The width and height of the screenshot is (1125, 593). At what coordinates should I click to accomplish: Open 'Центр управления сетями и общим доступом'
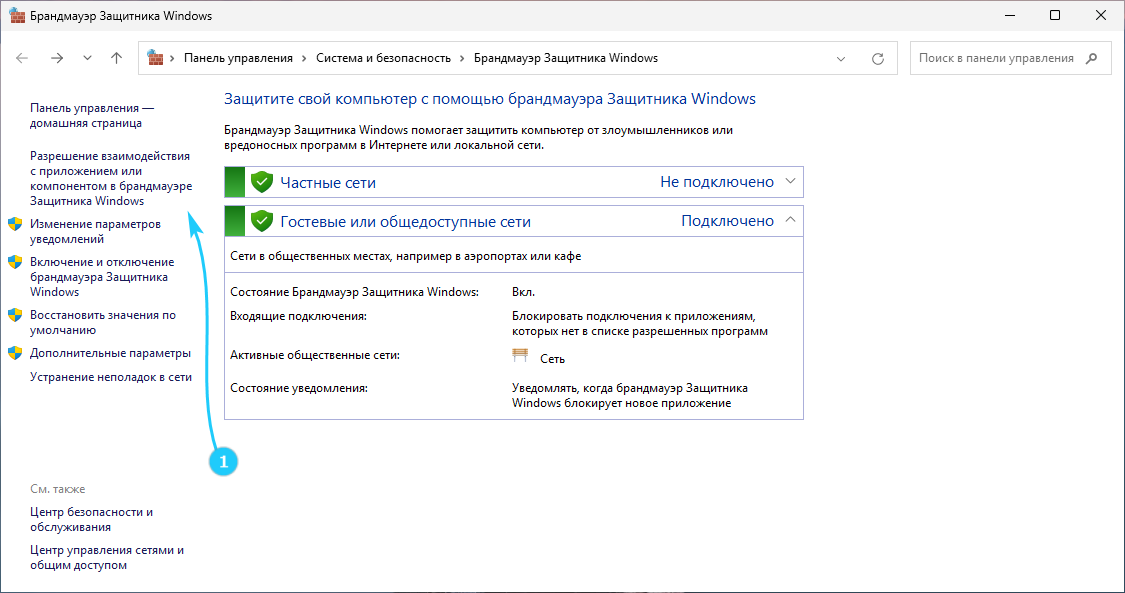107,558
